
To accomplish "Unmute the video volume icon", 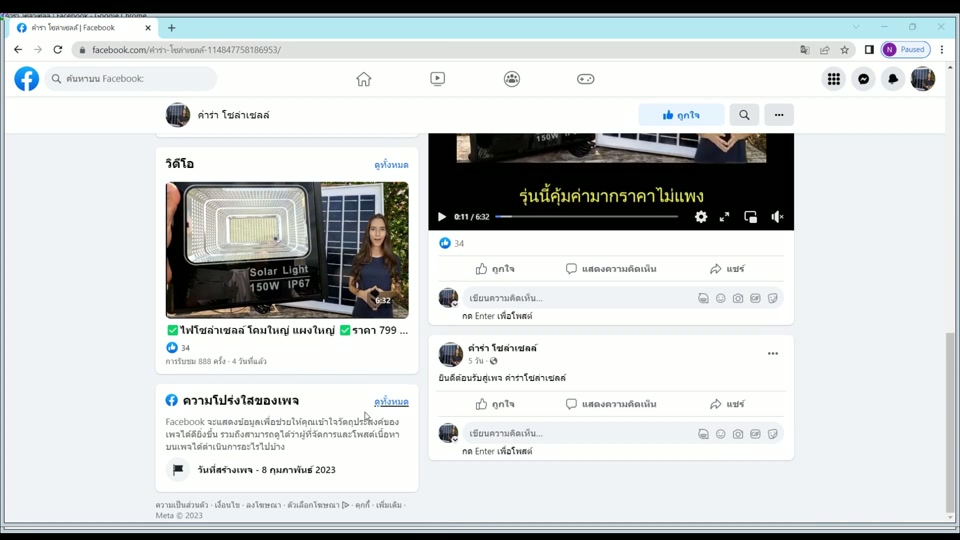I will coord(777,217).
